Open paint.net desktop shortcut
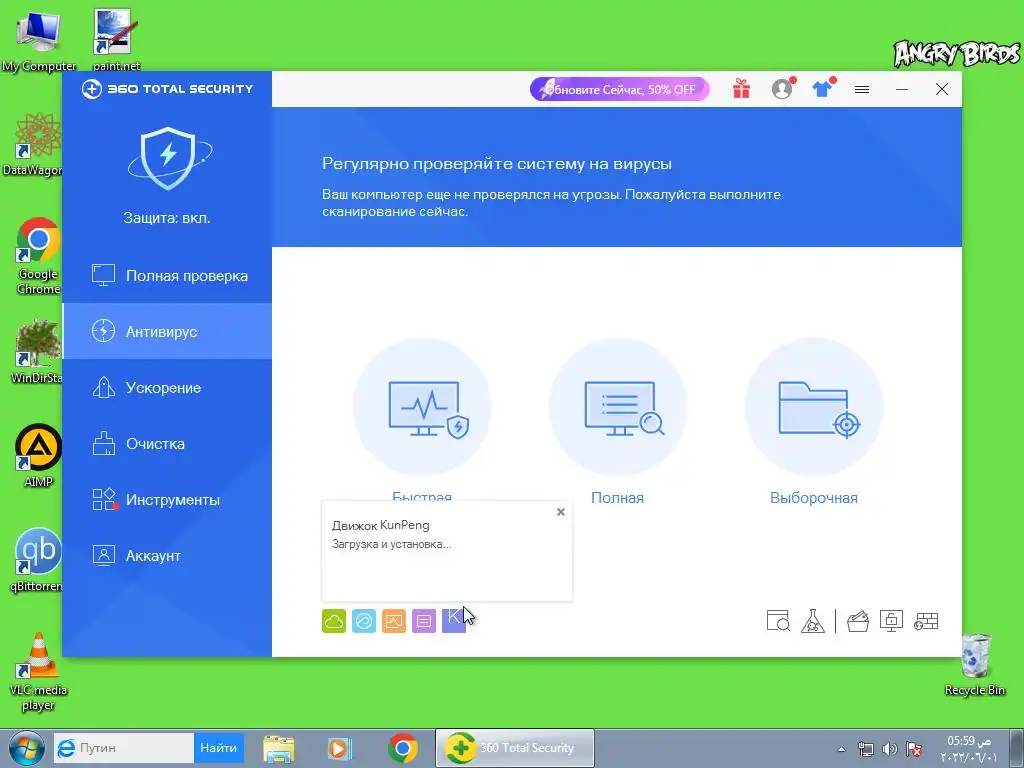The width and height of the screenshot is (1024, 768). 116,40
